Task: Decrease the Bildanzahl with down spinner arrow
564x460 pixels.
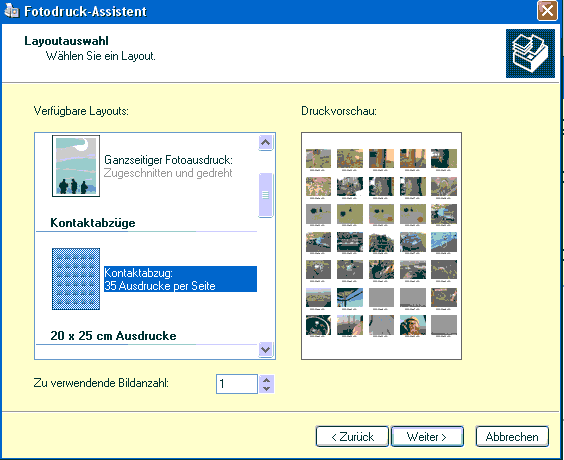Action: point(267,389)
